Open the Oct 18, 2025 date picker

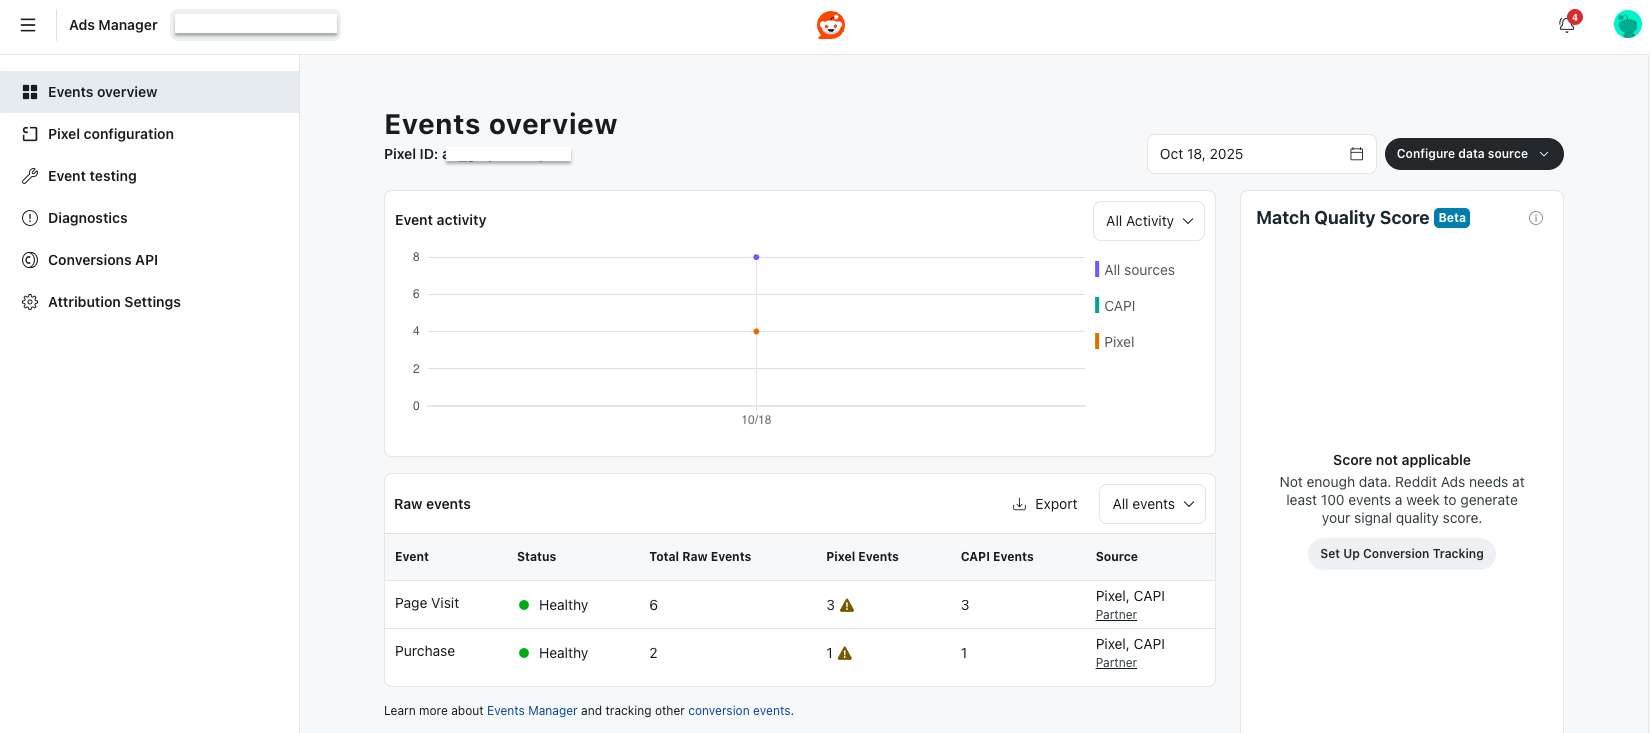(1261, 154)
